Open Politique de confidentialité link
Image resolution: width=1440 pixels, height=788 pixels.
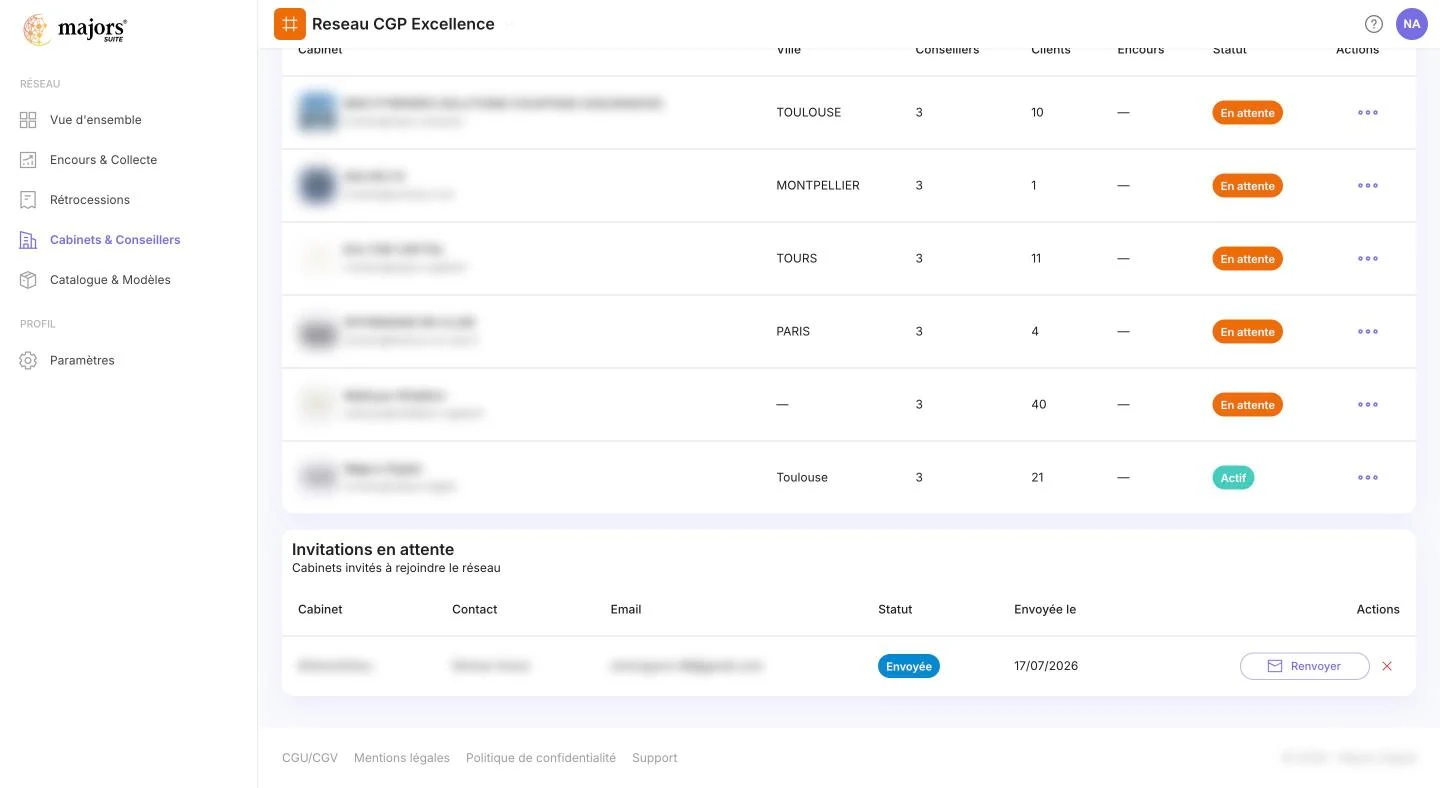[541, 758]
